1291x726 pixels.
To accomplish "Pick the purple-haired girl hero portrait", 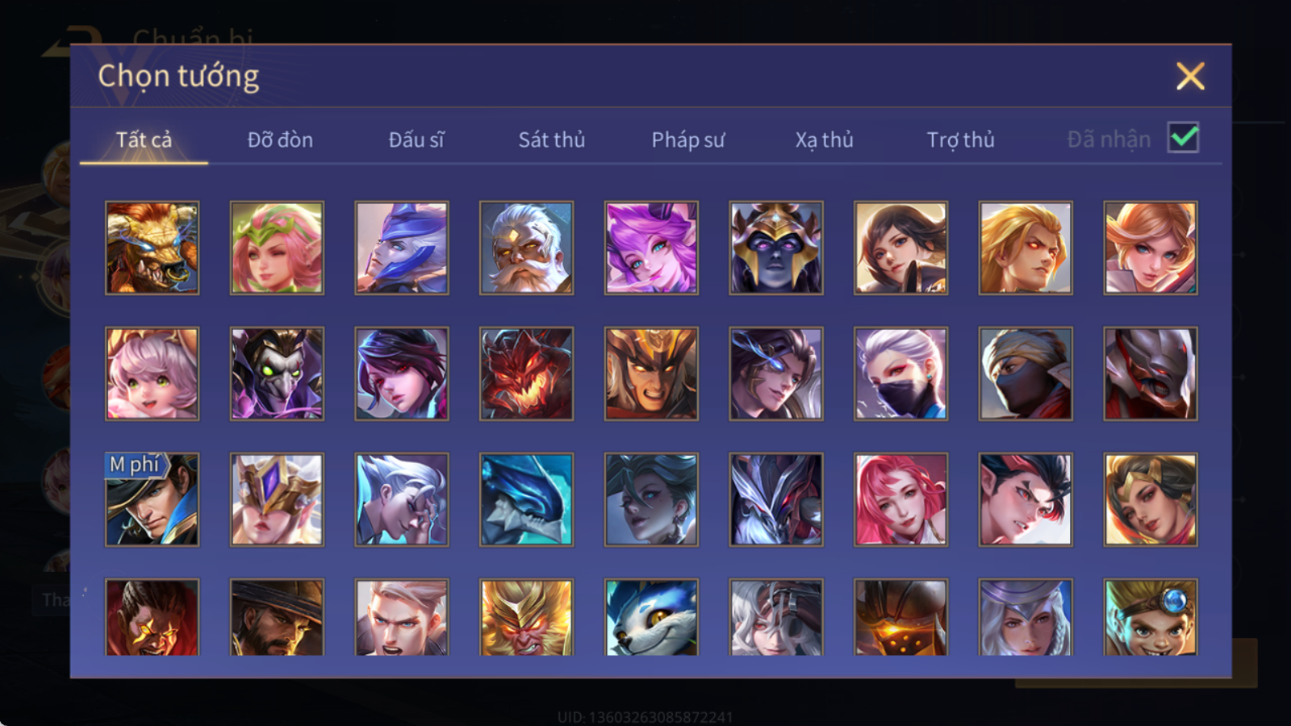I will [x=651, y=248].
